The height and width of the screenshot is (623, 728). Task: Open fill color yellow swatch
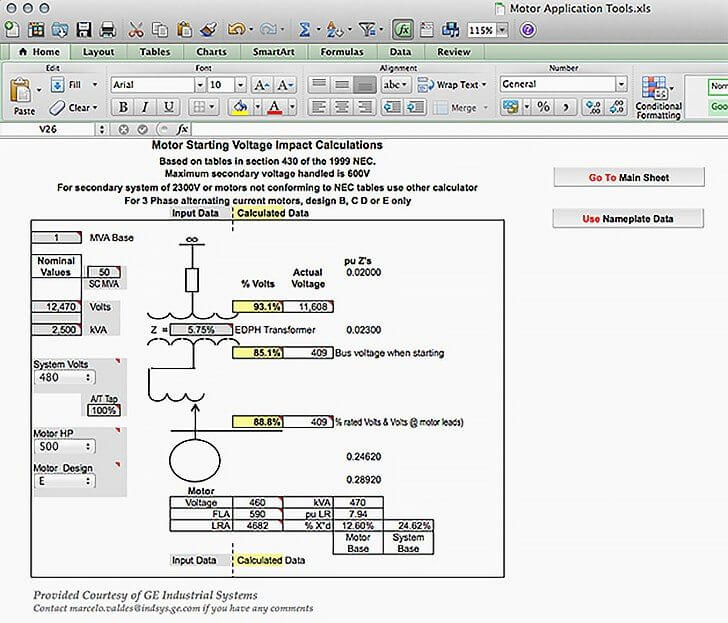click(240, 108)
